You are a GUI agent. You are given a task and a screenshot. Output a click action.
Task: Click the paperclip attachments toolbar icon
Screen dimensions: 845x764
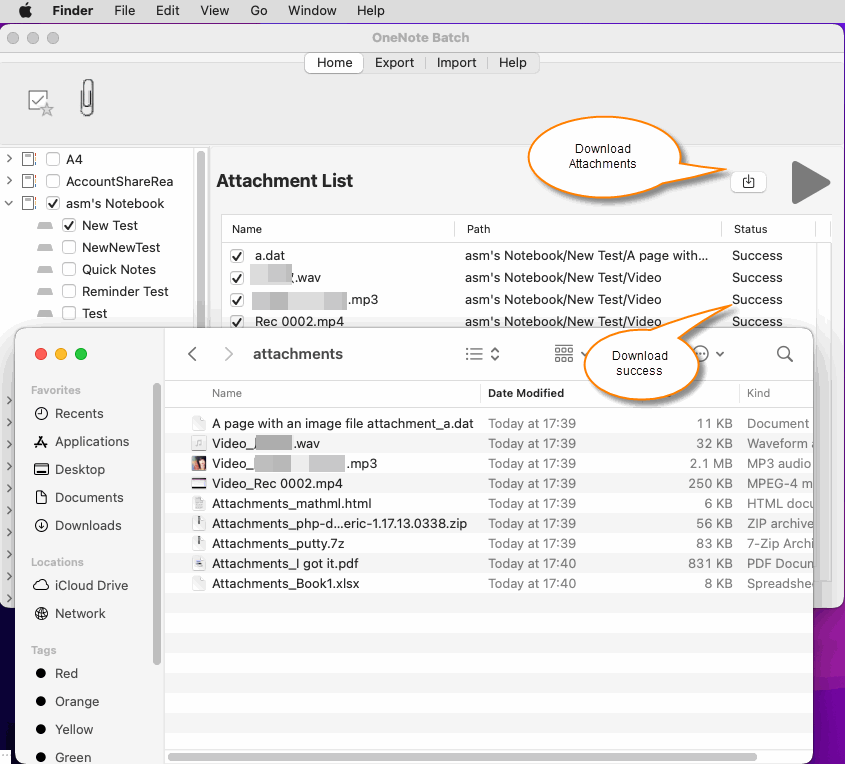pos(87,98)
